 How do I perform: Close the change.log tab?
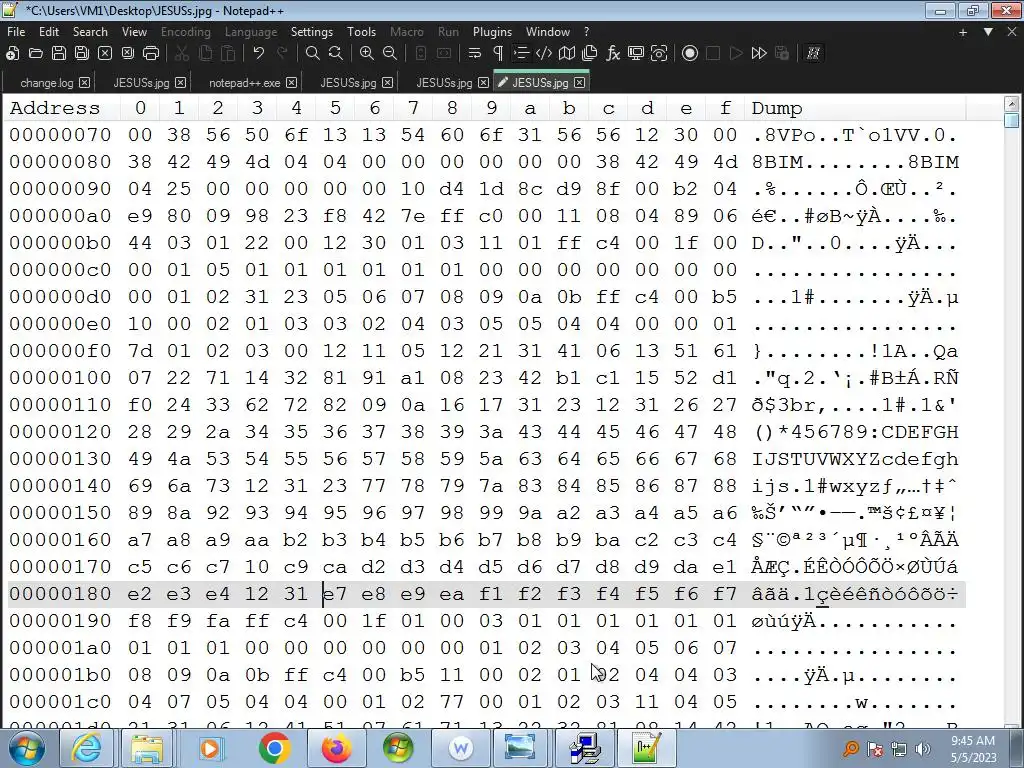[x=84, y=83]
